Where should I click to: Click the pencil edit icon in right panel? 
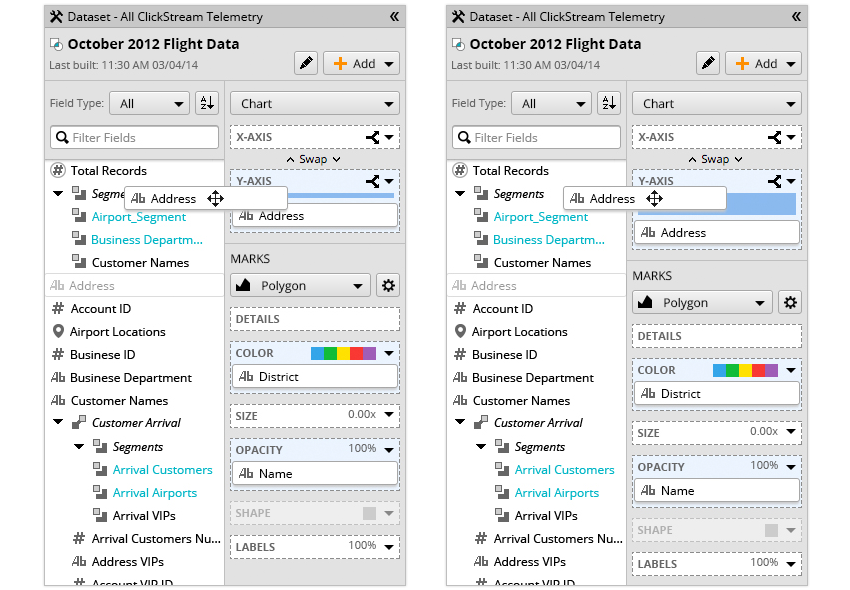(x=708, y=63)
